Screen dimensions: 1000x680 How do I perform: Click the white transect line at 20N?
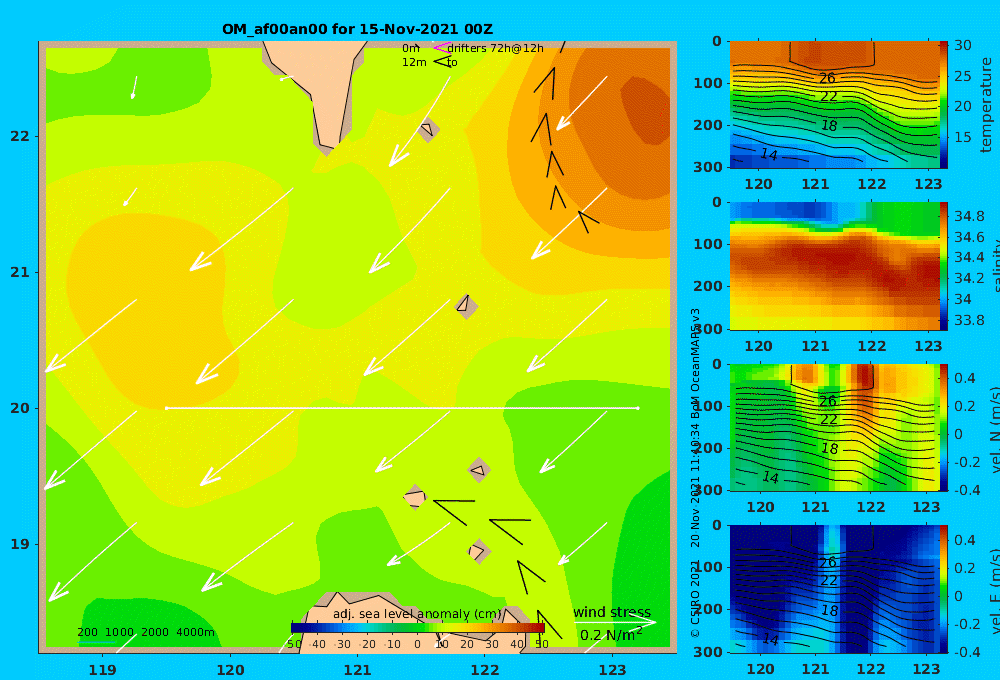click(402, 408)
